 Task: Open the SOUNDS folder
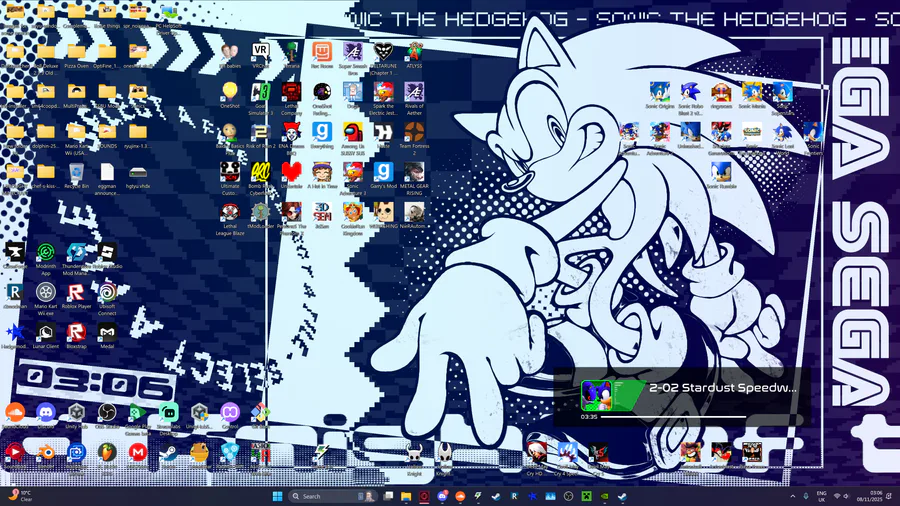click(x=107, y=135)
